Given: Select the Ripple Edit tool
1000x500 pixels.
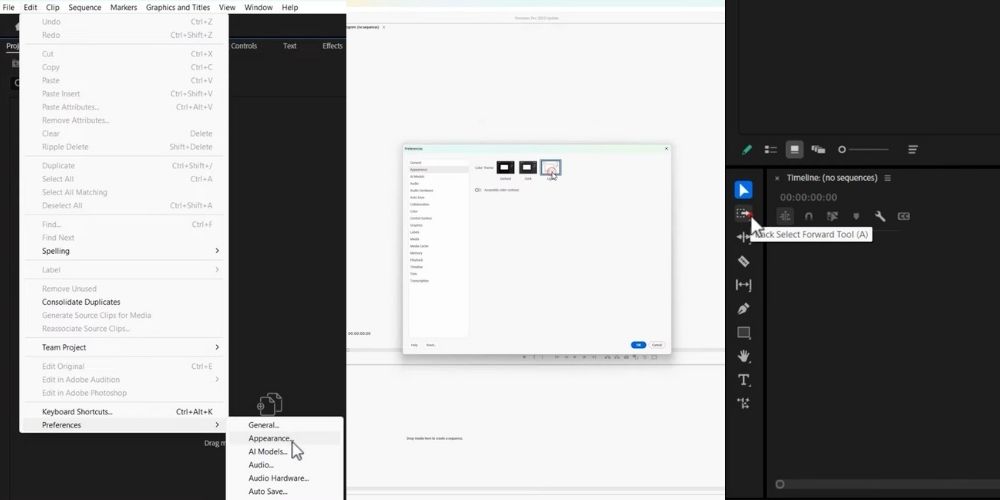Looking at the screenshot, I should (x=743, y=237).
